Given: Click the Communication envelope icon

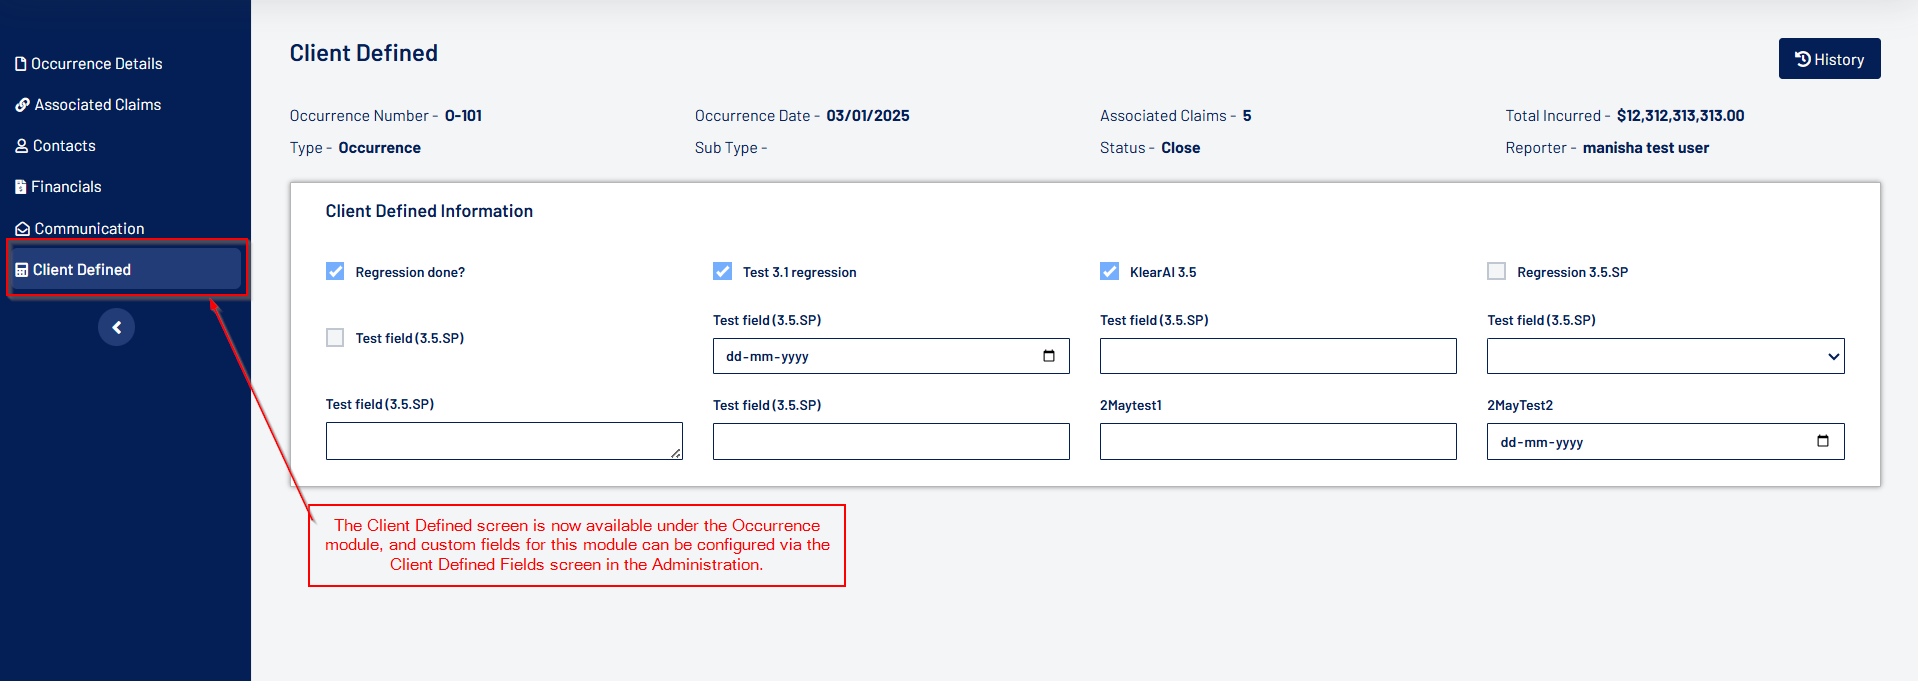Looking at the screenshot, I should pos(22,229).
